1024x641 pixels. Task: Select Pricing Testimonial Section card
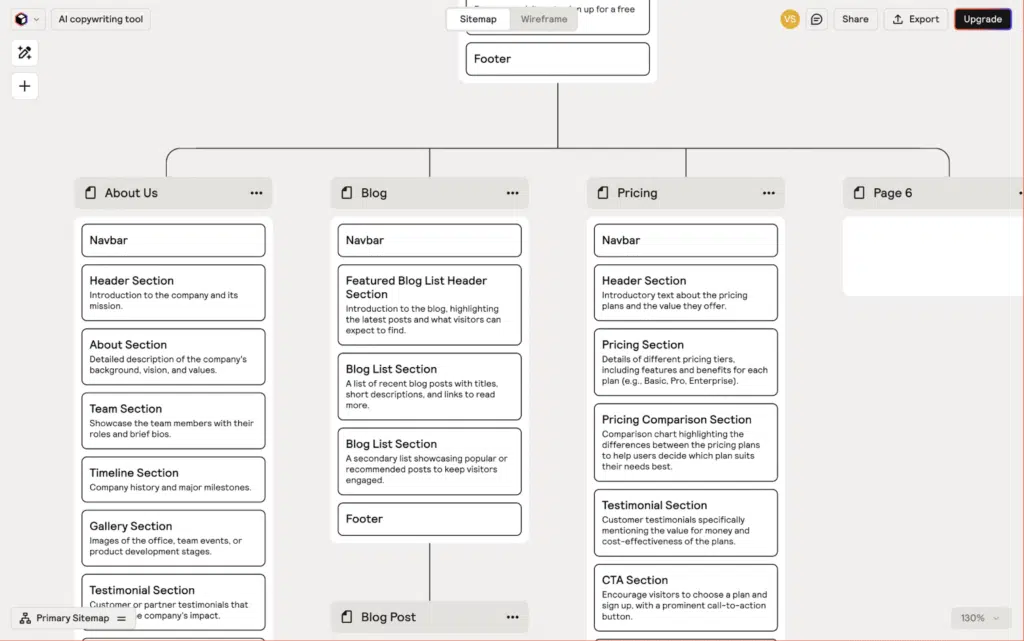click(x=686, y=524)
